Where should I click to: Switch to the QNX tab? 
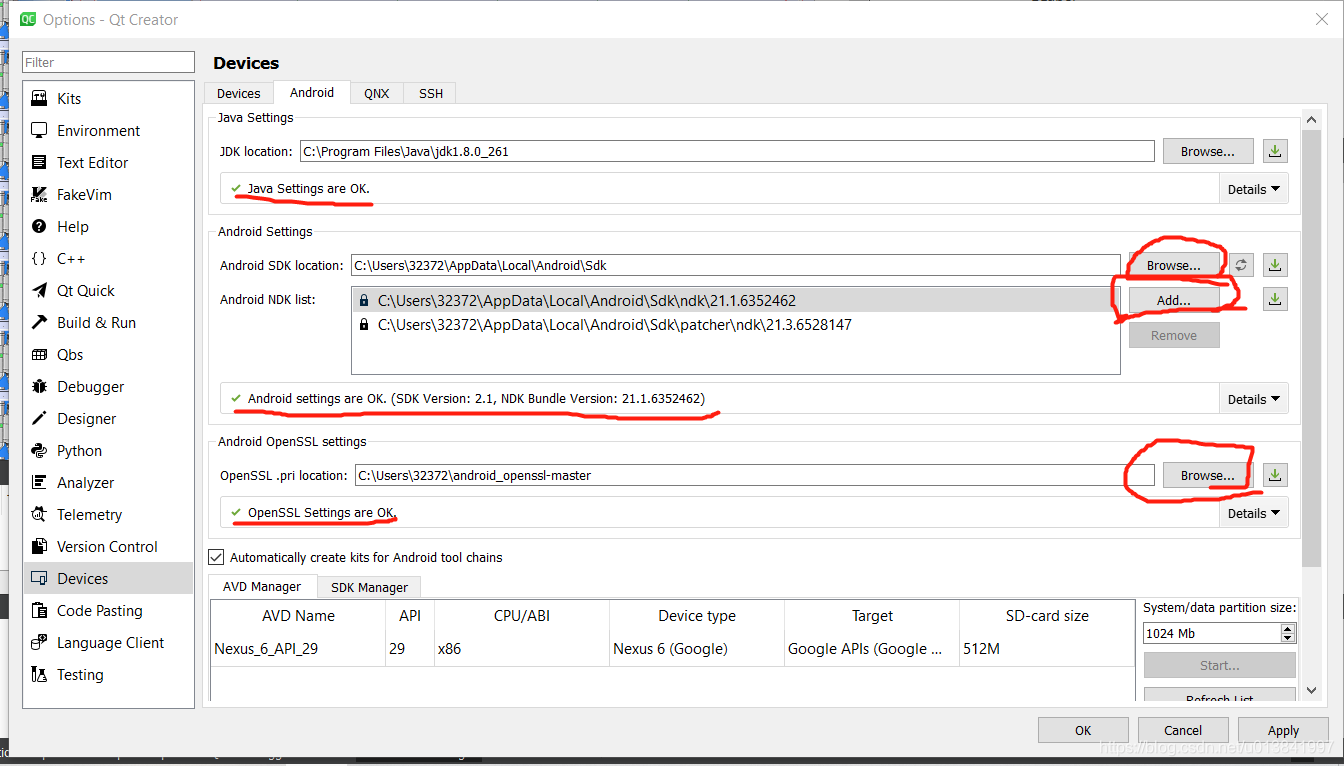click(377, 93)
